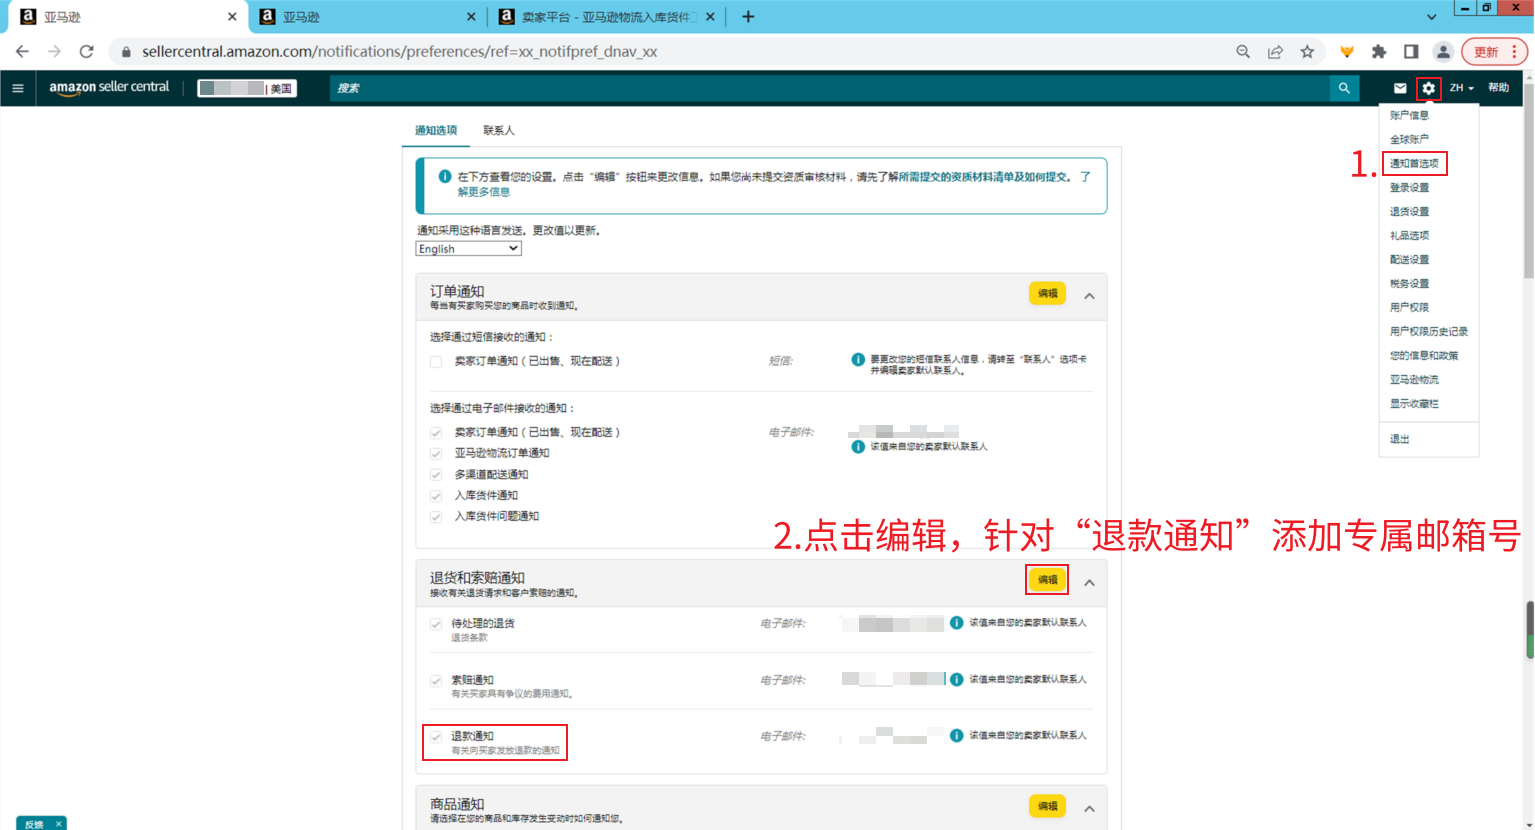Click the forward navigation arrow
The image size is (1535, 830).
[54, 51]
